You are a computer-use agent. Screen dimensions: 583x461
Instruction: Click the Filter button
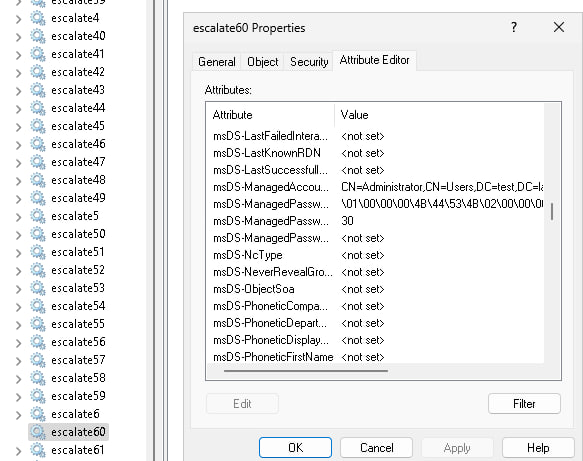(524, 404)
